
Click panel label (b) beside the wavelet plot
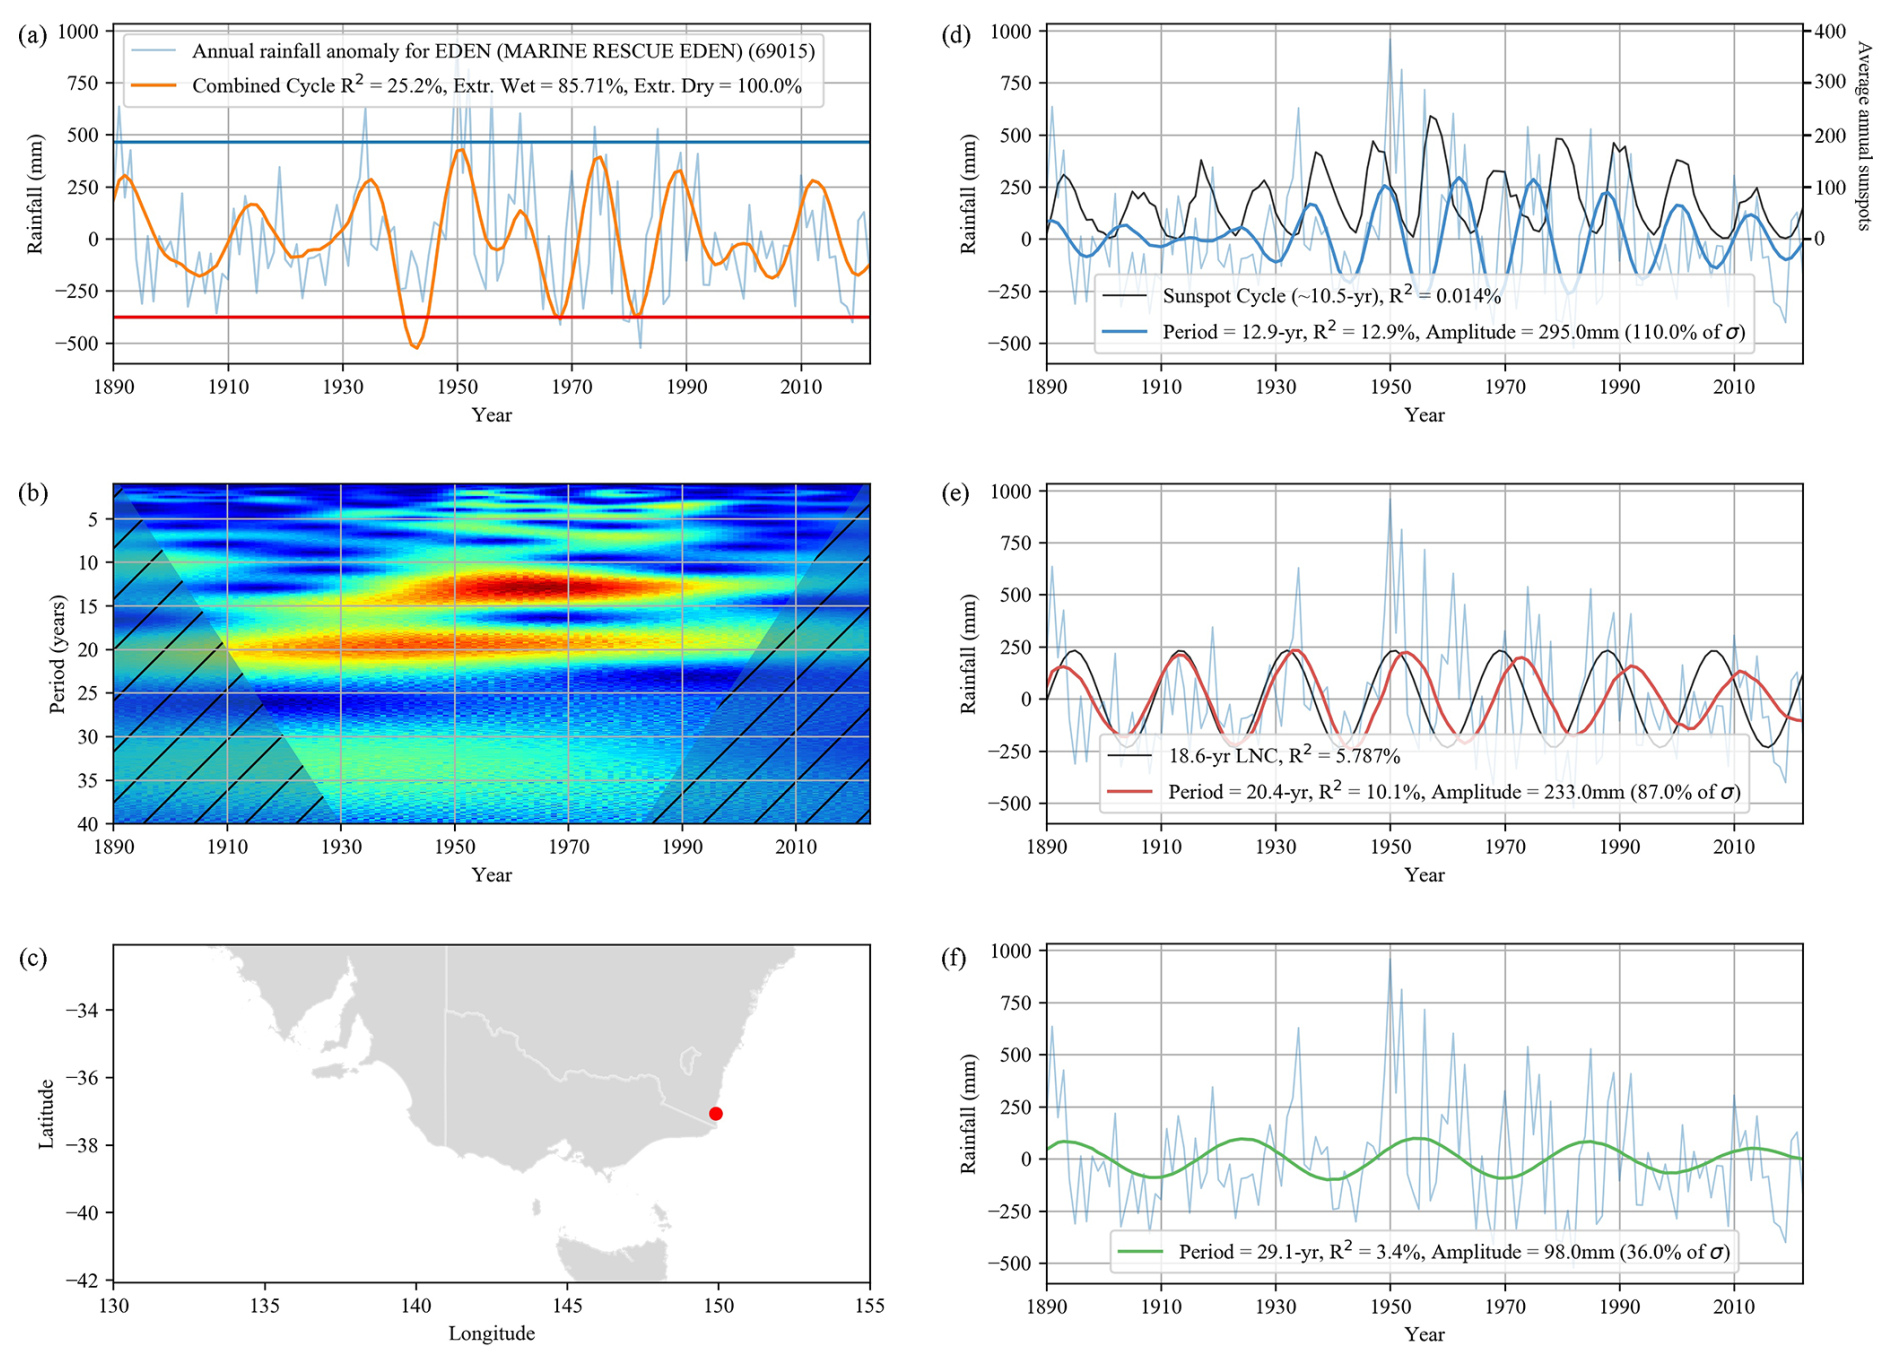[32, 493]
